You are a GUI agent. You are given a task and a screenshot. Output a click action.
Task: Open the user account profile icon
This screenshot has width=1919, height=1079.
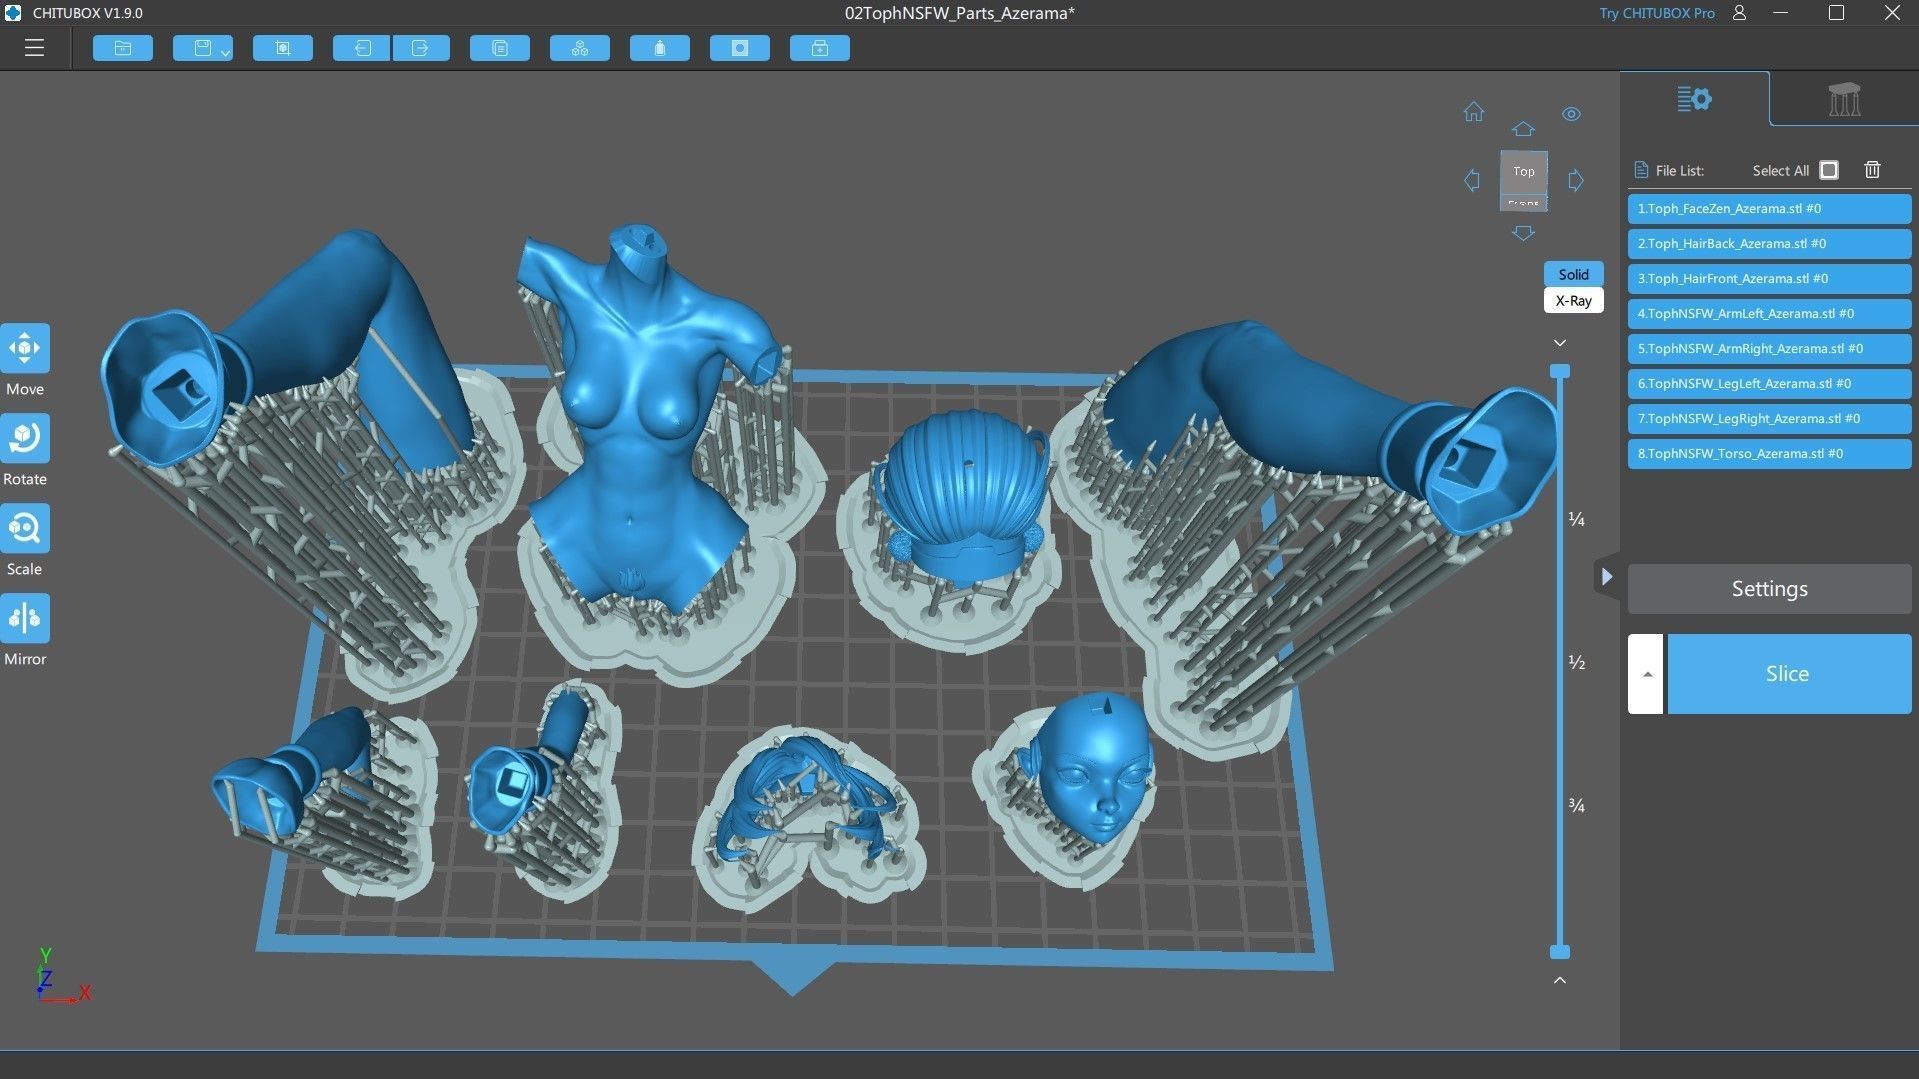[1739, 13]
